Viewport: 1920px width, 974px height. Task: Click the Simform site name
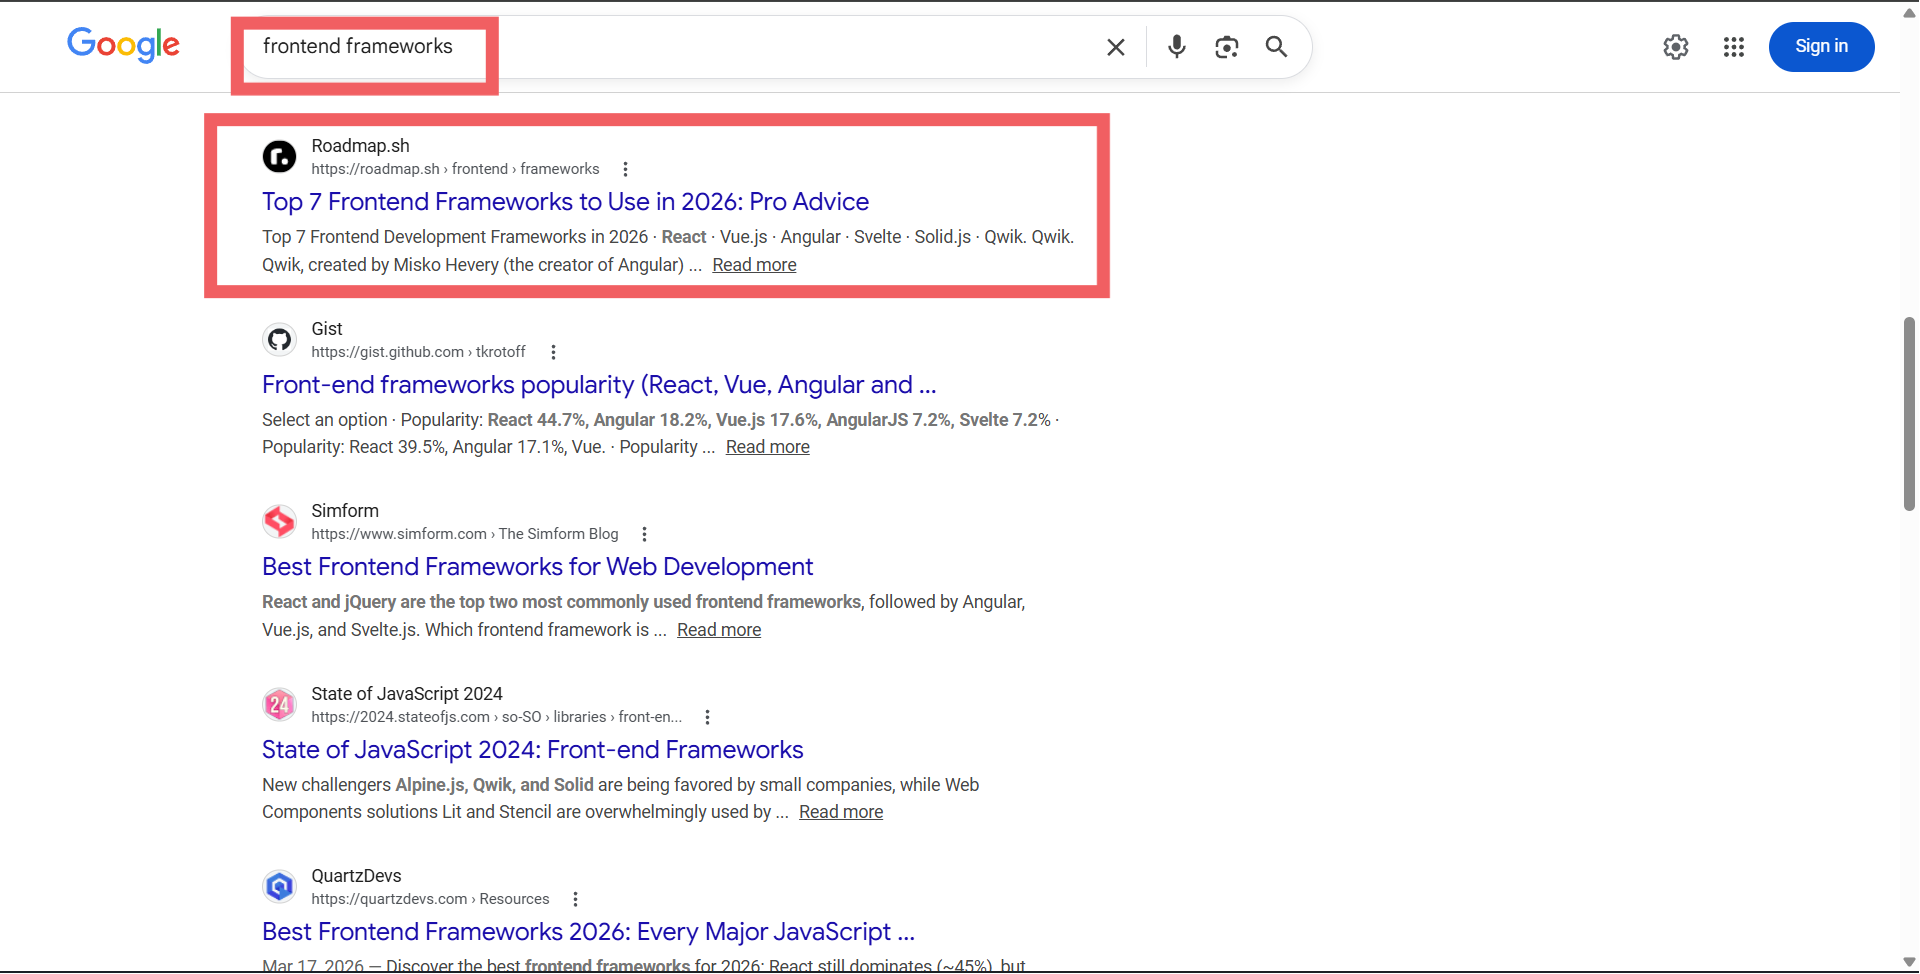tap(344, 511)
